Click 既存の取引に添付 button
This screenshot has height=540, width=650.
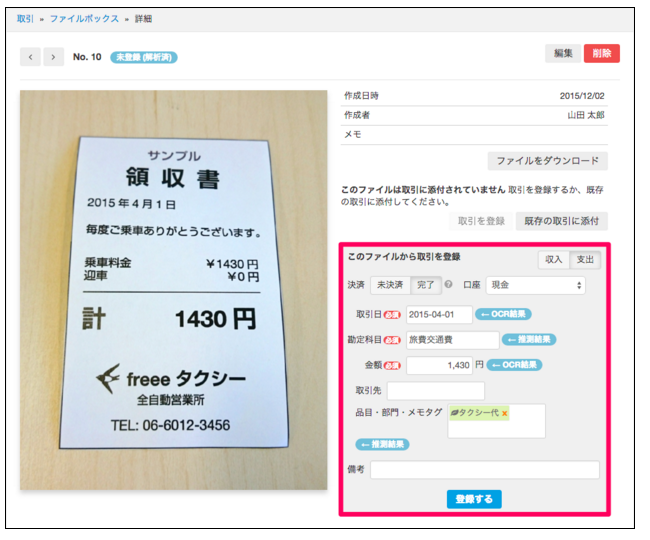pos(562,221)
